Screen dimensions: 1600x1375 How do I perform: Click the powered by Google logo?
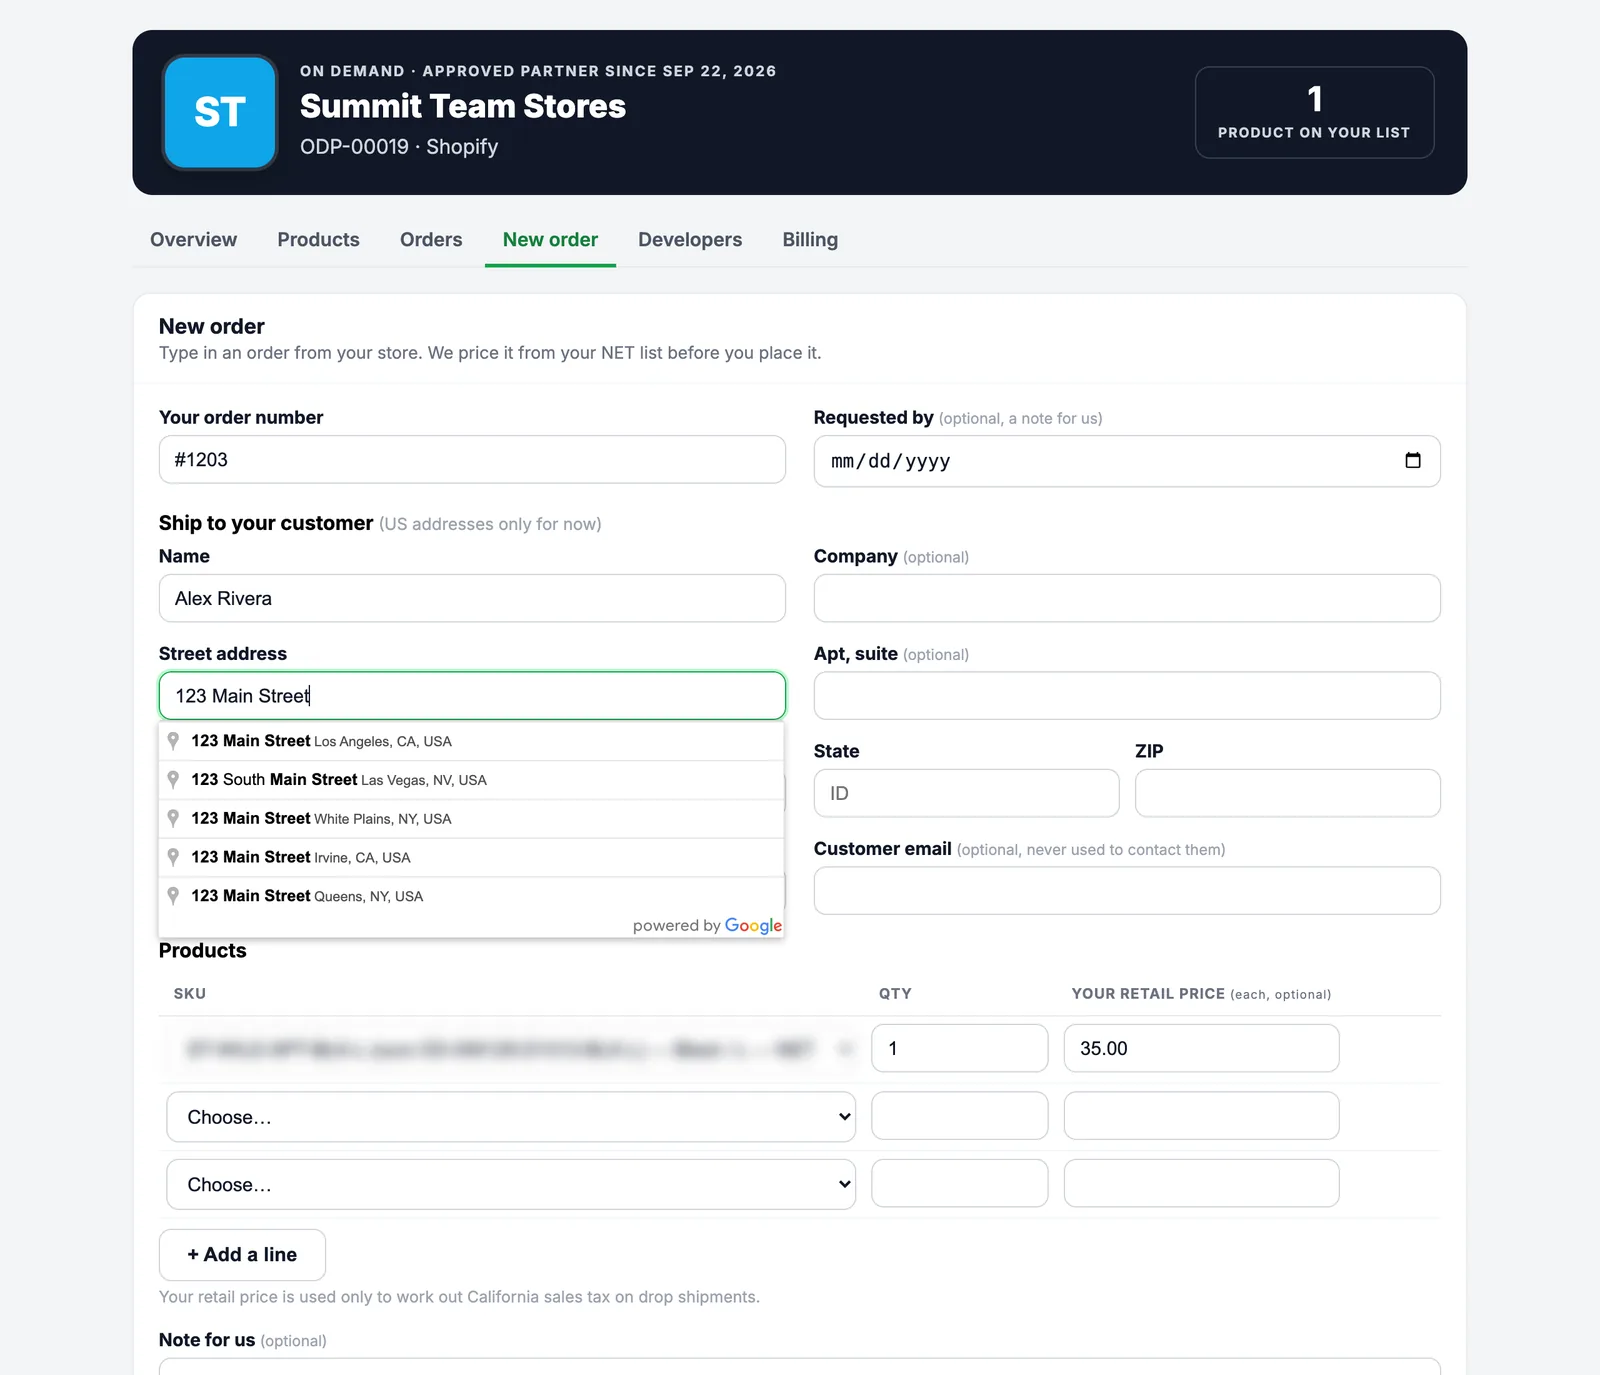707,925
